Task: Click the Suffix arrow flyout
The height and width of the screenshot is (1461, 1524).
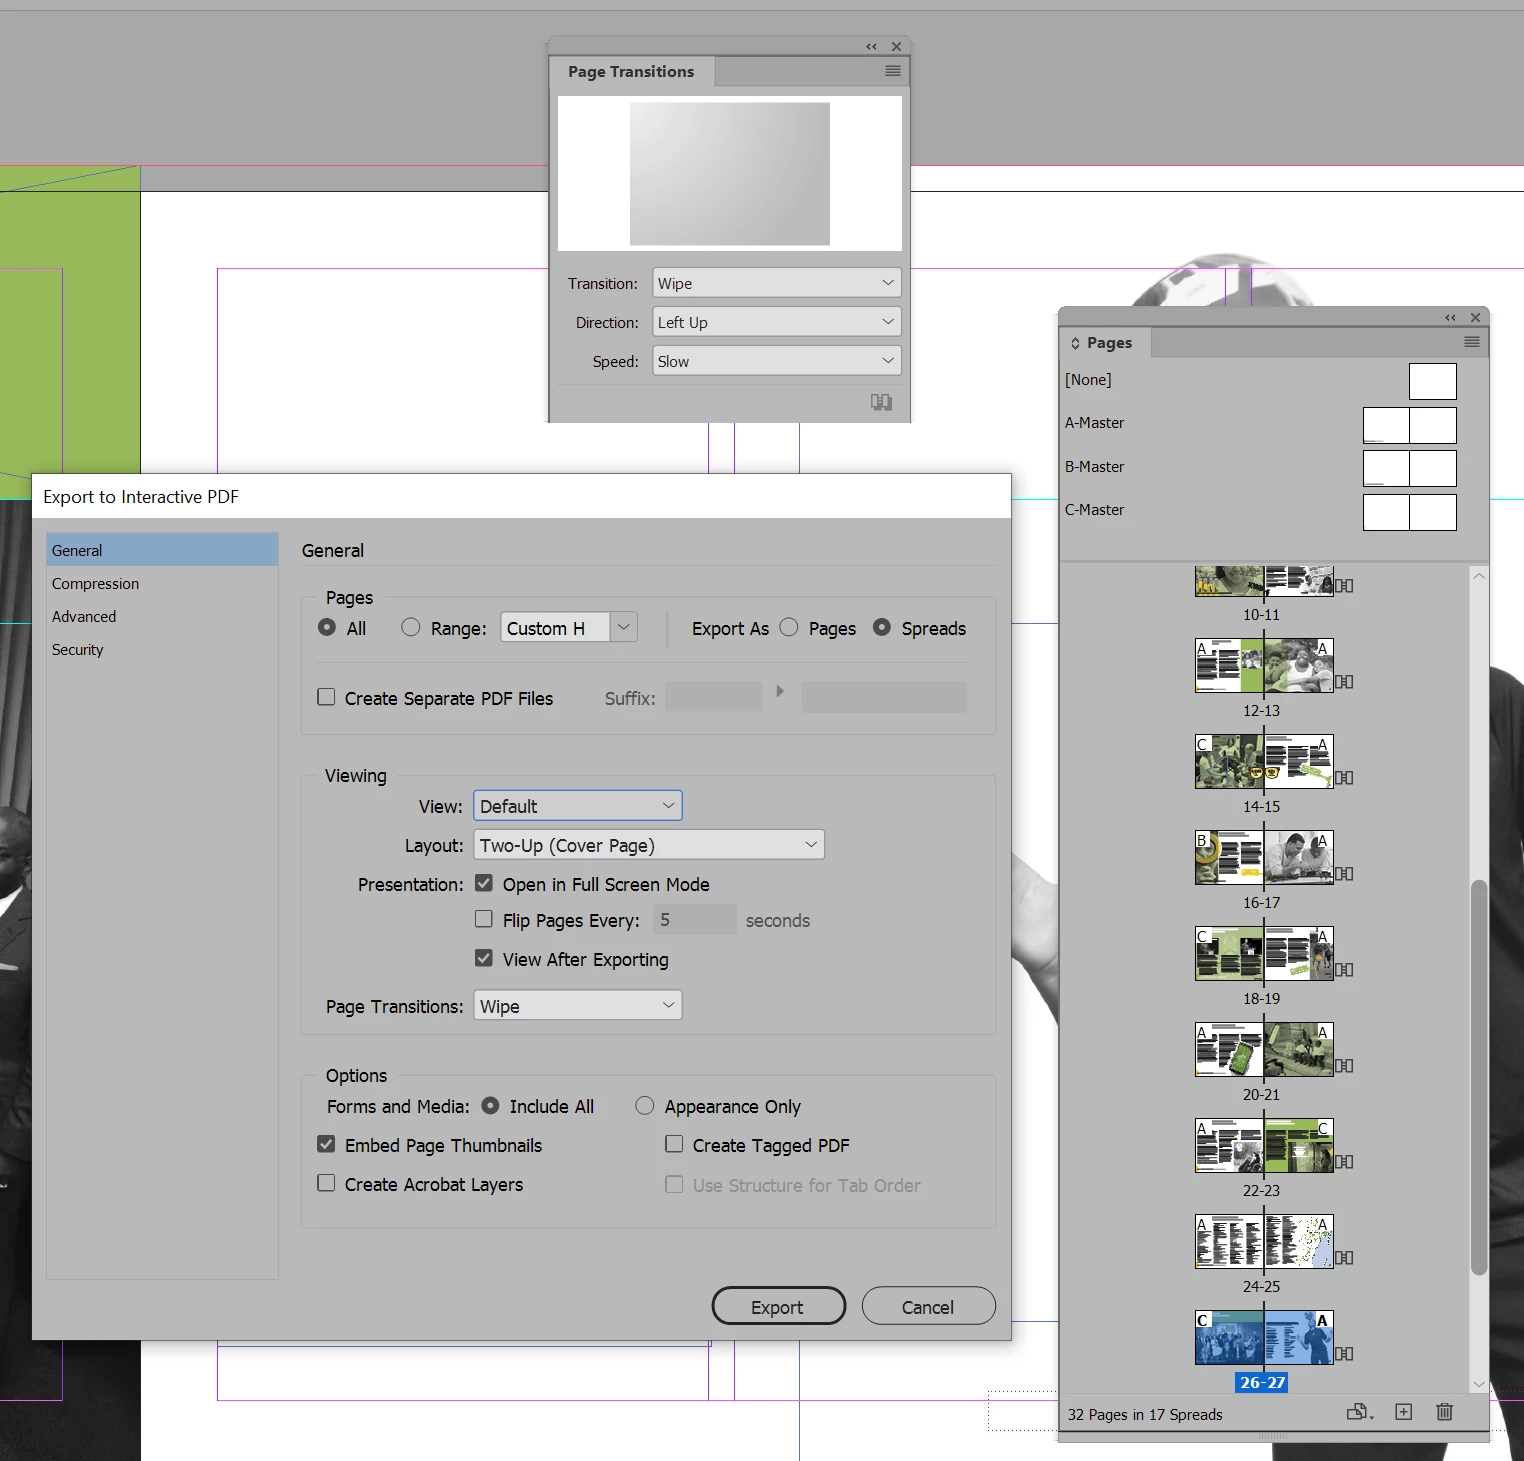Action: click(780, 691)
